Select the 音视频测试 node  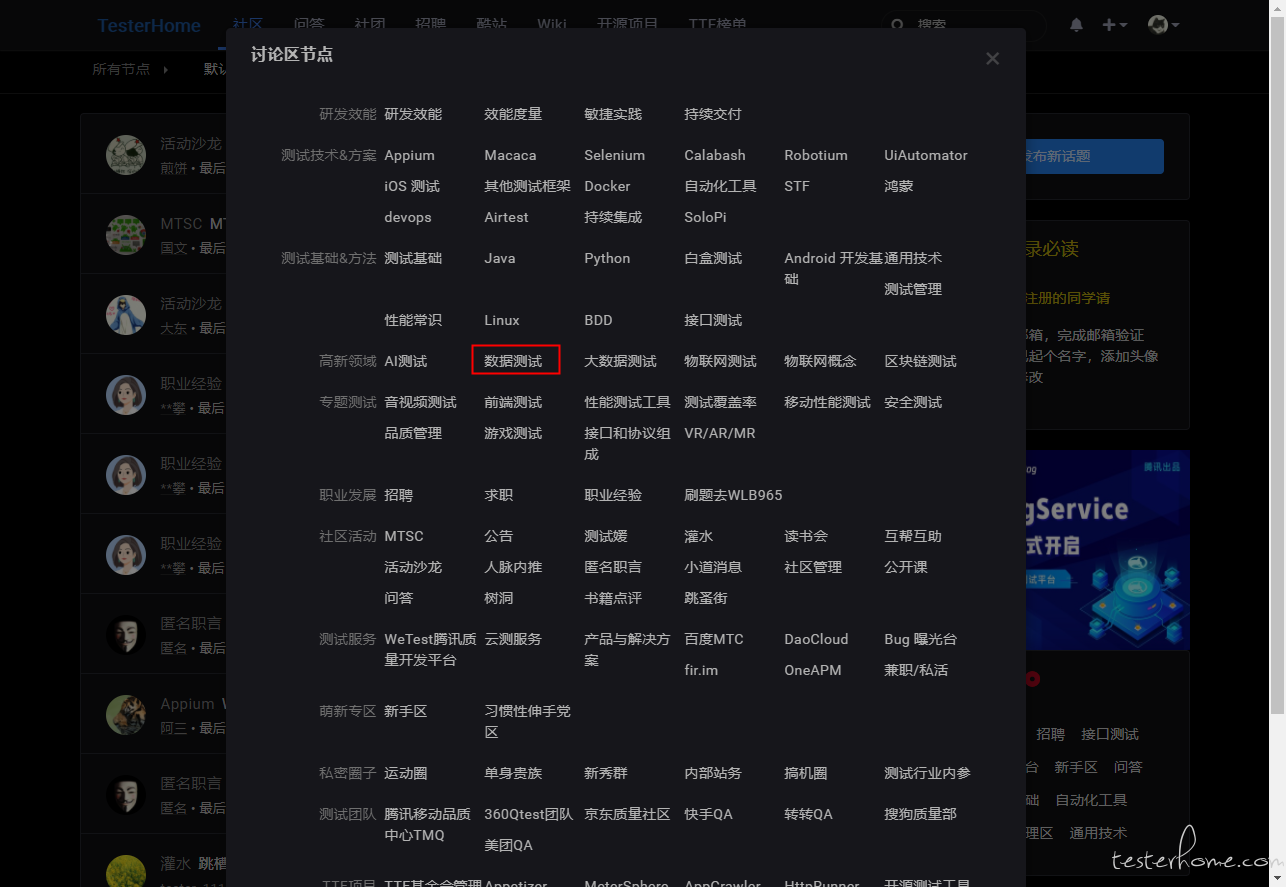click(x=420, y=402)
